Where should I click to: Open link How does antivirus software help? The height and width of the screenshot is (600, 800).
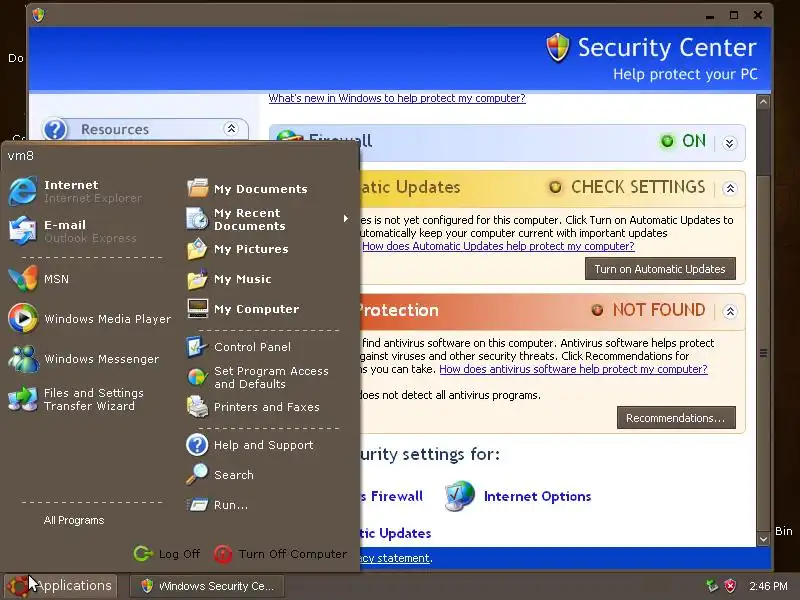(573, 369)
